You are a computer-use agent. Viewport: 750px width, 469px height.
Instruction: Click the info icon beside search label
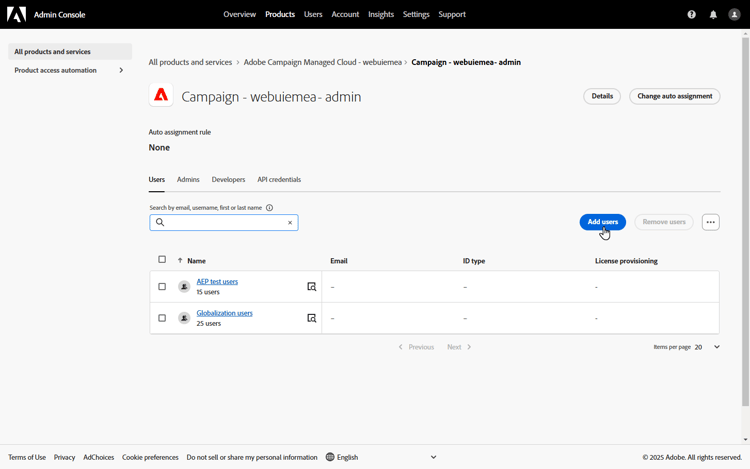pos(269,208)
